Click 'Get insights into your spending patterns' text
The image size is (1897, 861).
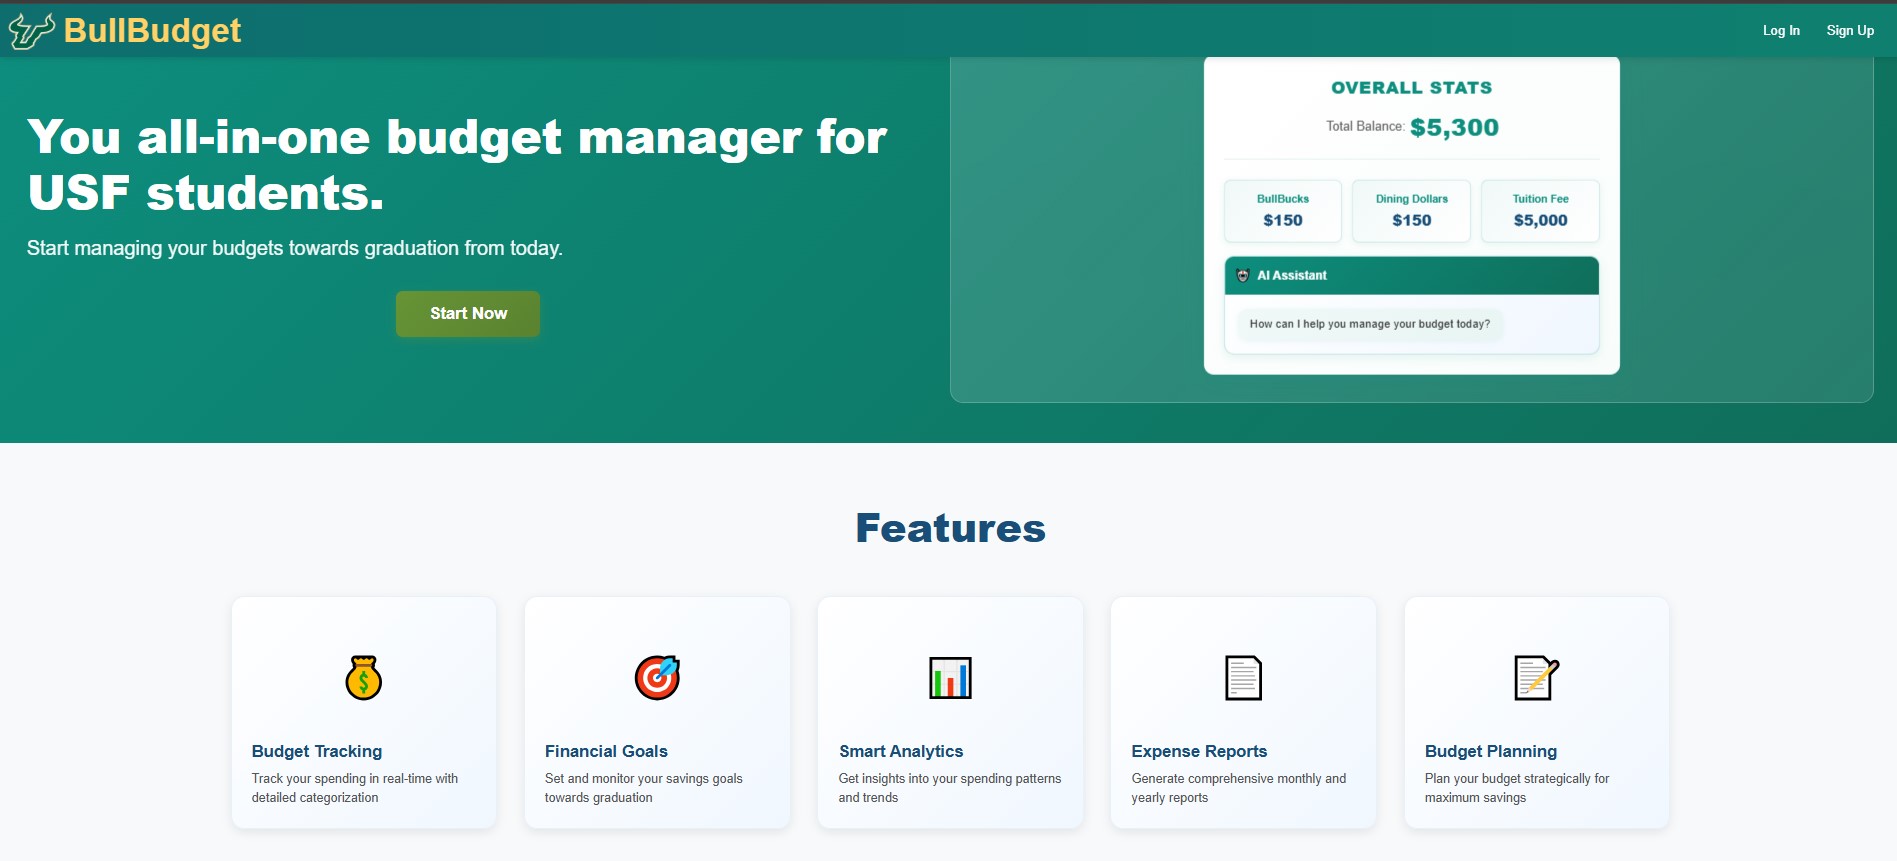click(950, 788)
